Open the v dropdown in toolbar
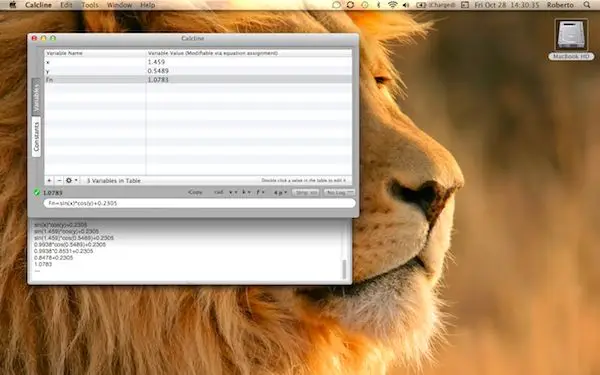 [x=233, y=192]
